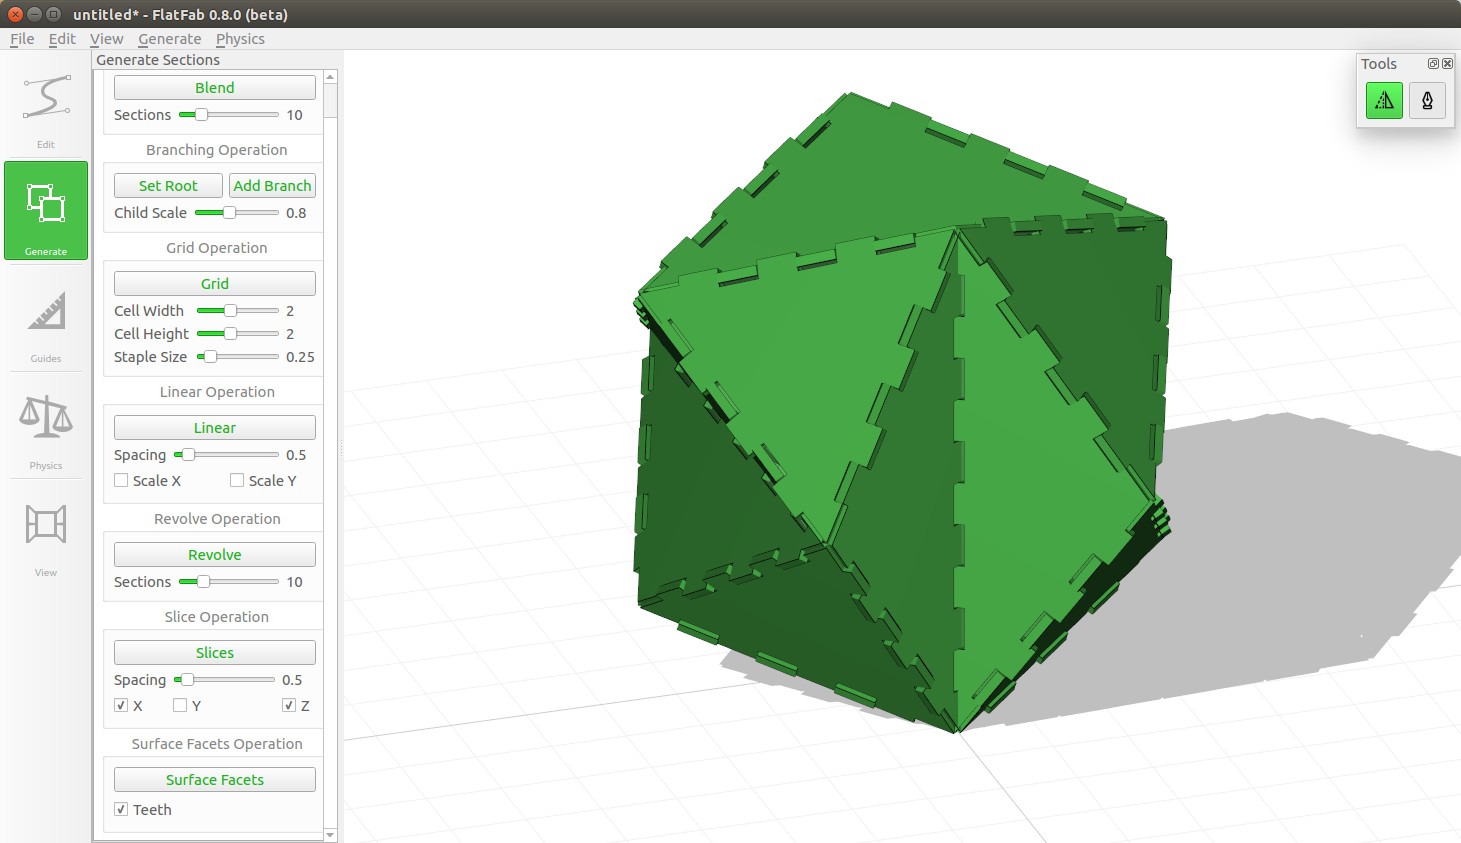This screenshot has width=1461, height=843.
Task: Uncheck the Z slice axis checkbox
Action: pos(289,706)
